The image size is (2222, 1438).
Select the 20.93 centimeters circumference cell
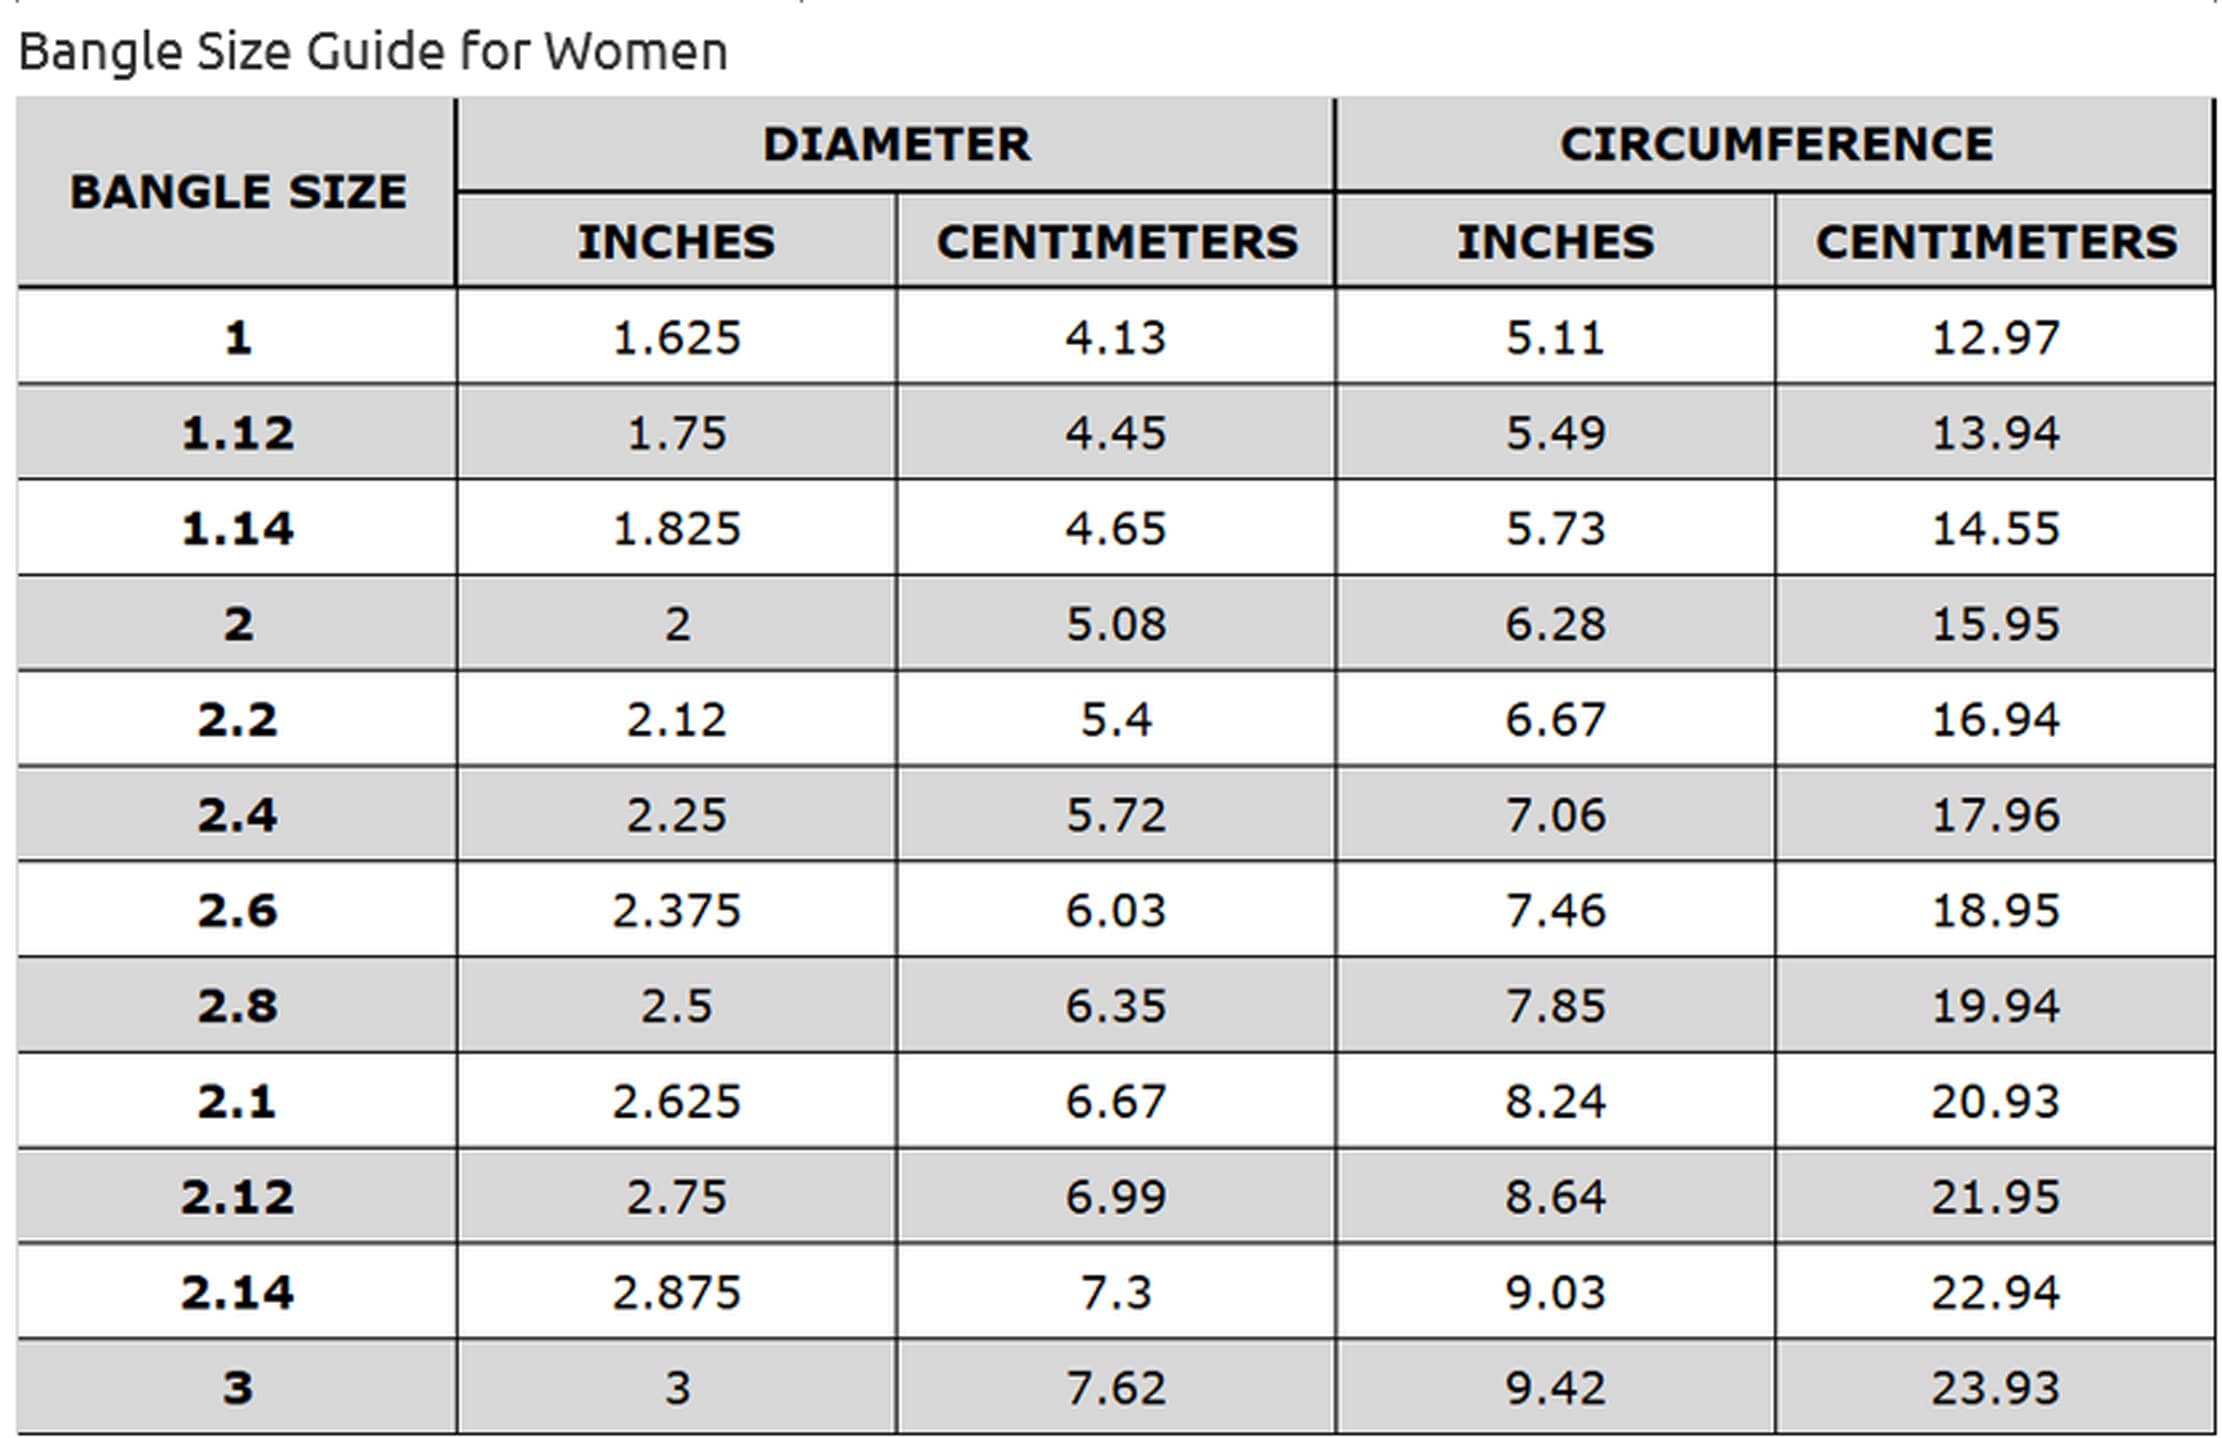[x=1995, y=1101]
